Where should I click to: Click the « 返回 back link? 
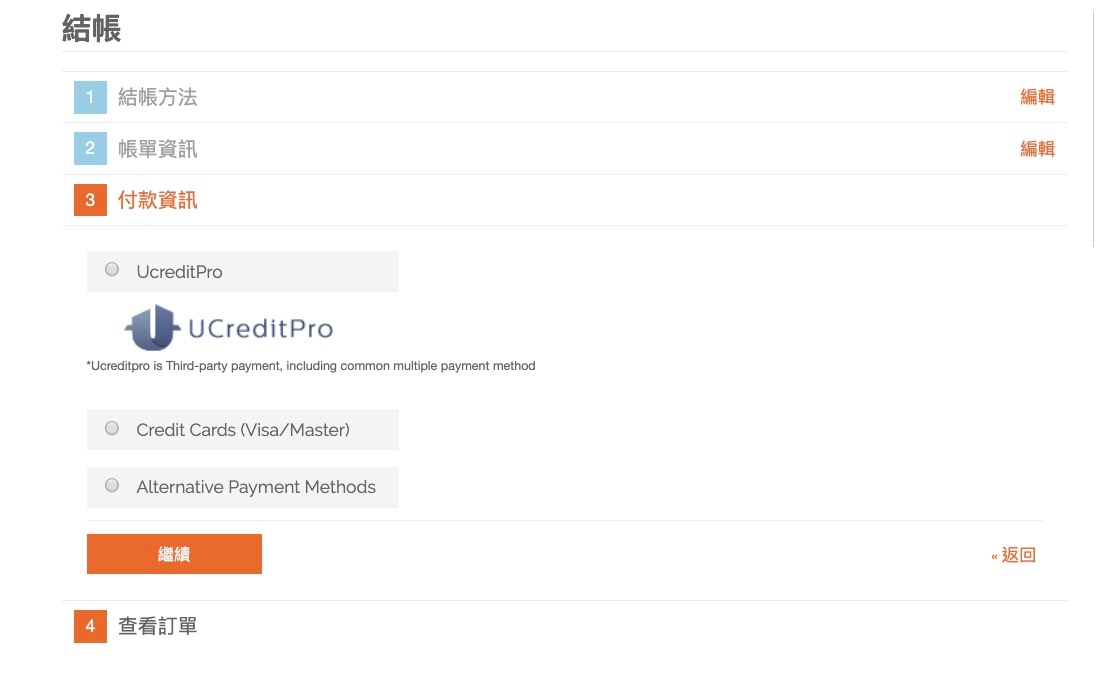(1013, 555)
